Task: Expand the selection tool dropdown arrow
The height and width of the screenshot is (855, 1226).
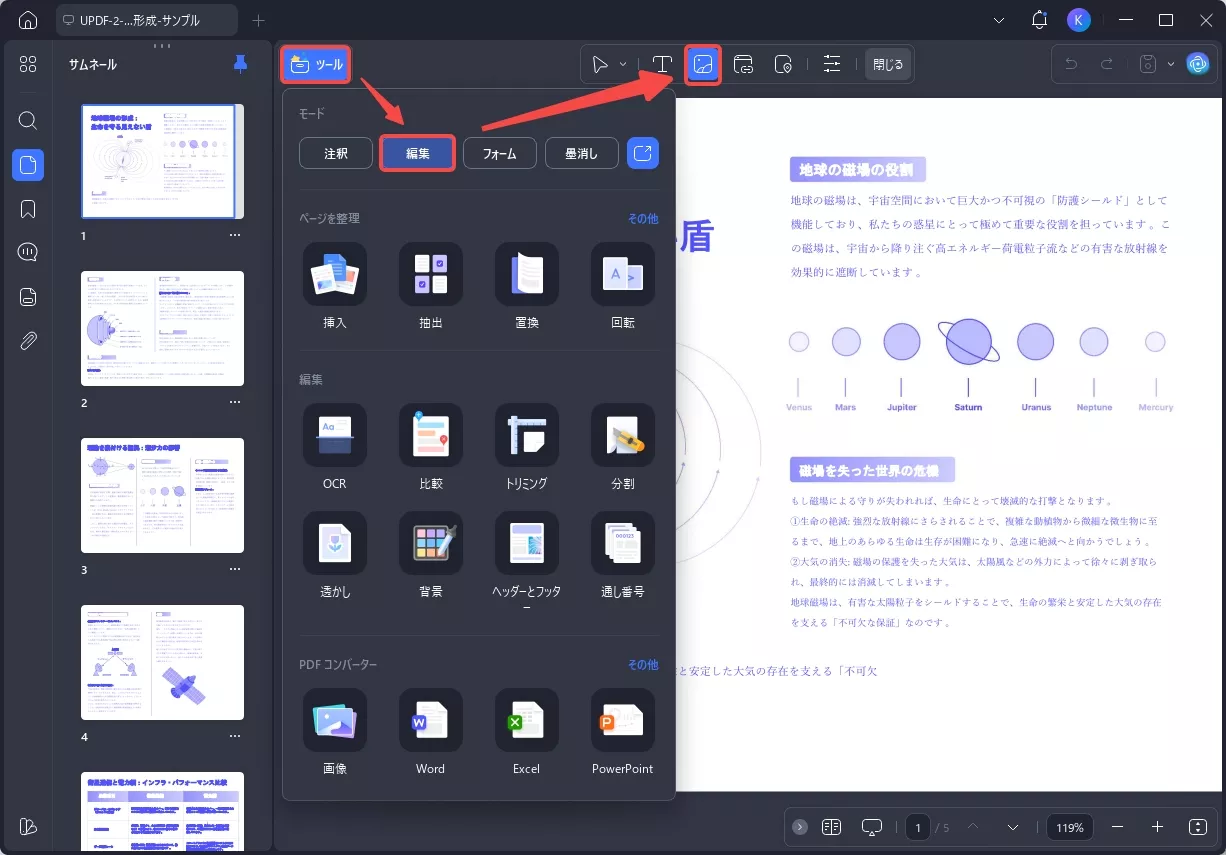Action: 621,63
